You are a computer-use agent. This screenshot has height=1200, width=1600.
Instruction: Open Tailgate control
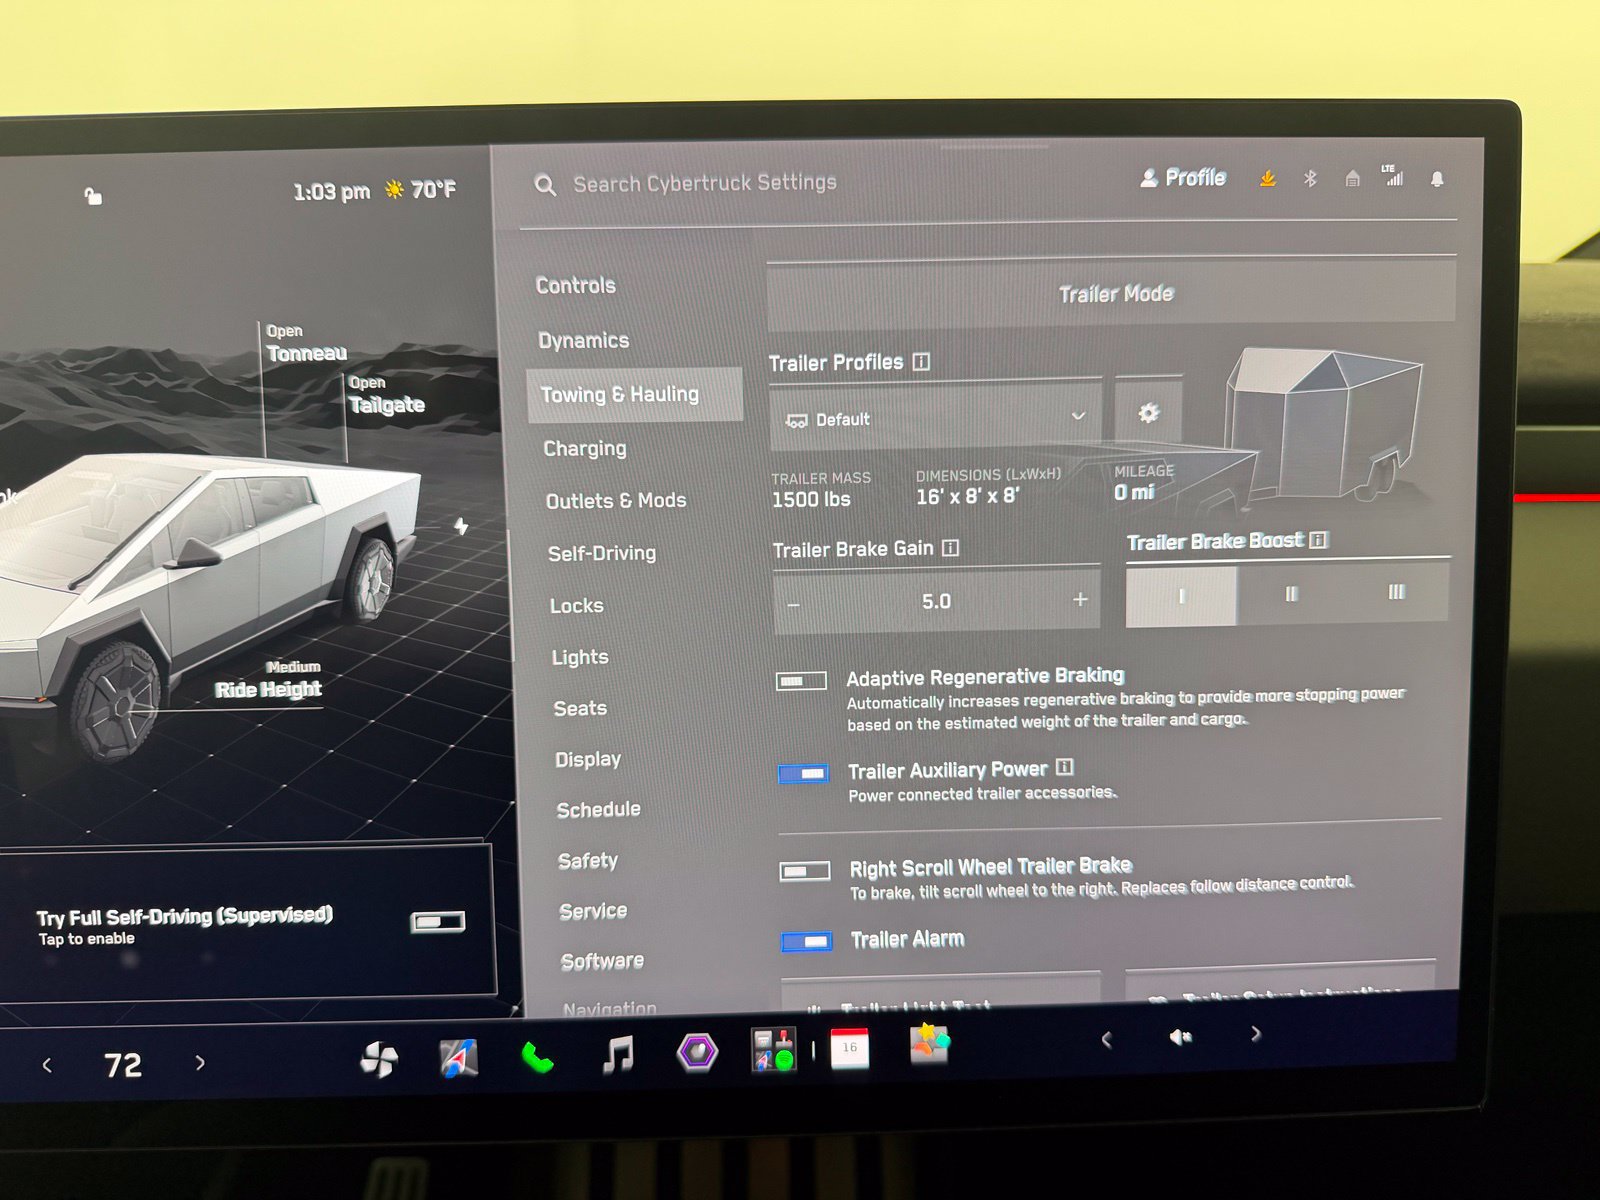(x=386, y=395)
